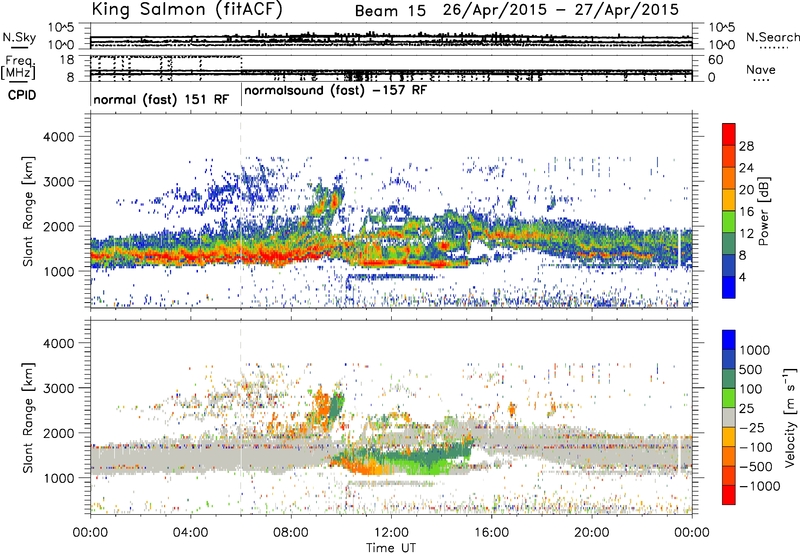Image resolution: width=800 pixels, height=554 pixels.
Task: Click the '08:00' time tick label
Action: click(291, 533)
